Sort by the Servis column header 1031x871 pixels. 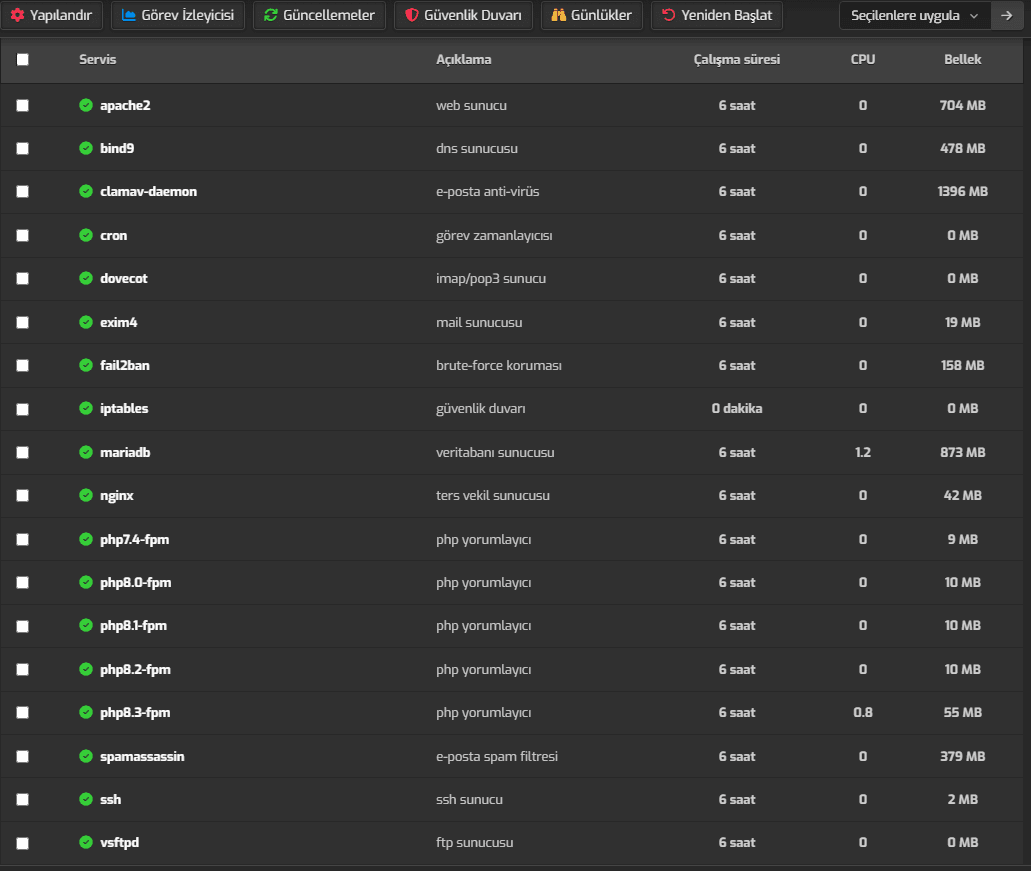click(98, 60)
